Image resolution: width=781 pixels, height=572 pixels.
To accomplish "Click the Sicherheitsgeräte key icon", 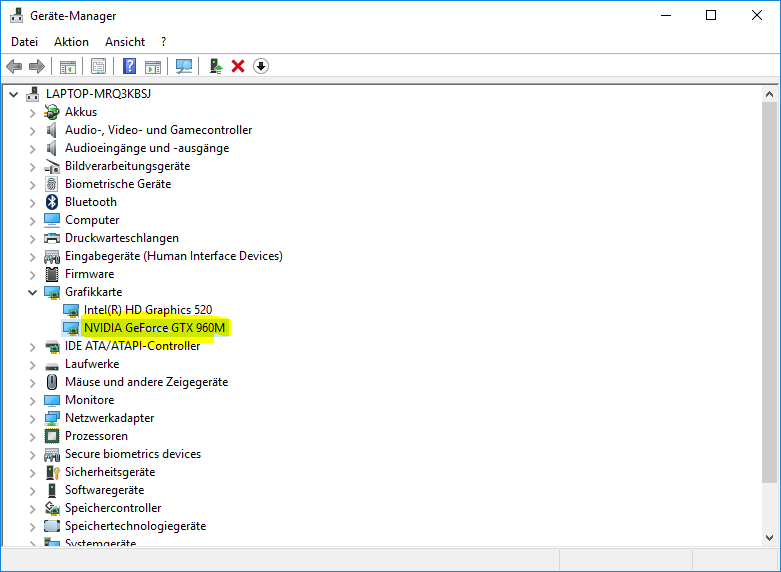I will click(52, 472).
